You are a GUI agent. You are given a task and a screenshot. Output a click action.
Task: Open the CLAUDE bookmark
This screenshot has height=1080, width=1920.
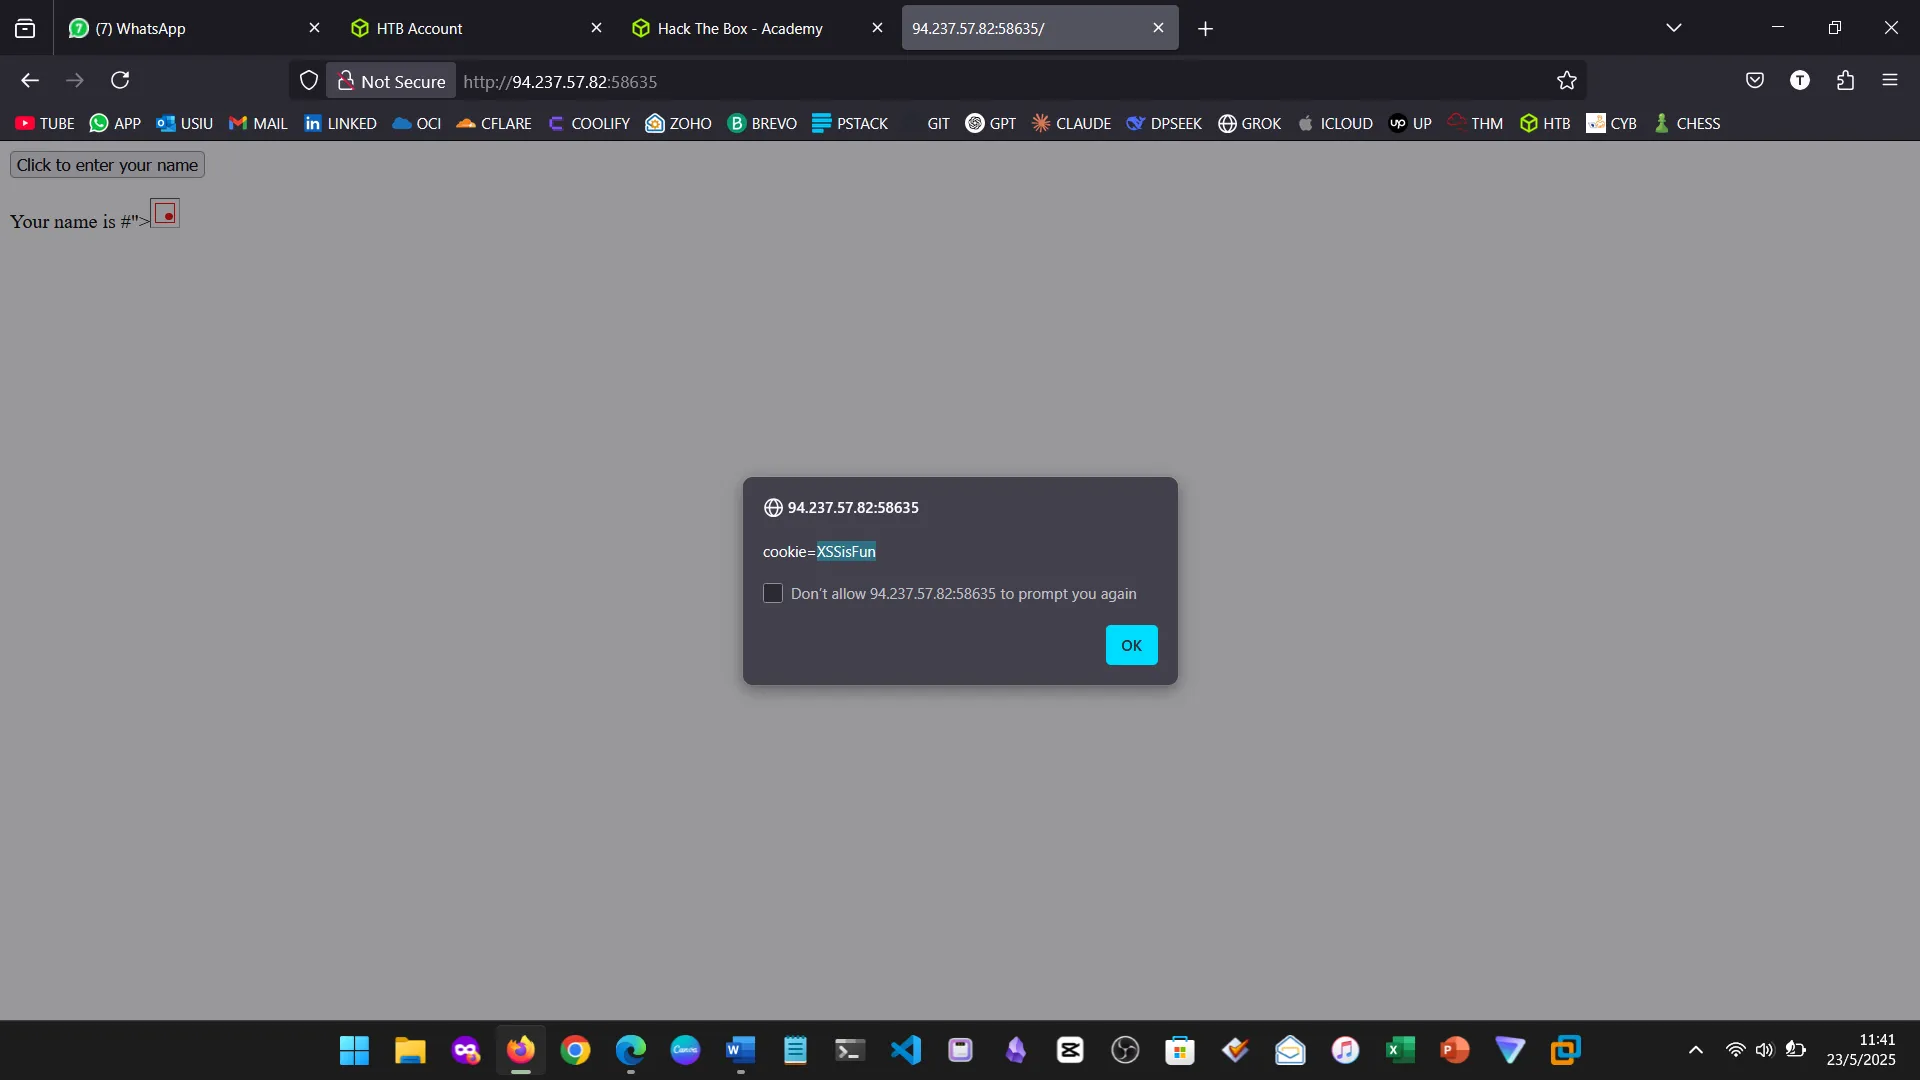coord(1071,123)
